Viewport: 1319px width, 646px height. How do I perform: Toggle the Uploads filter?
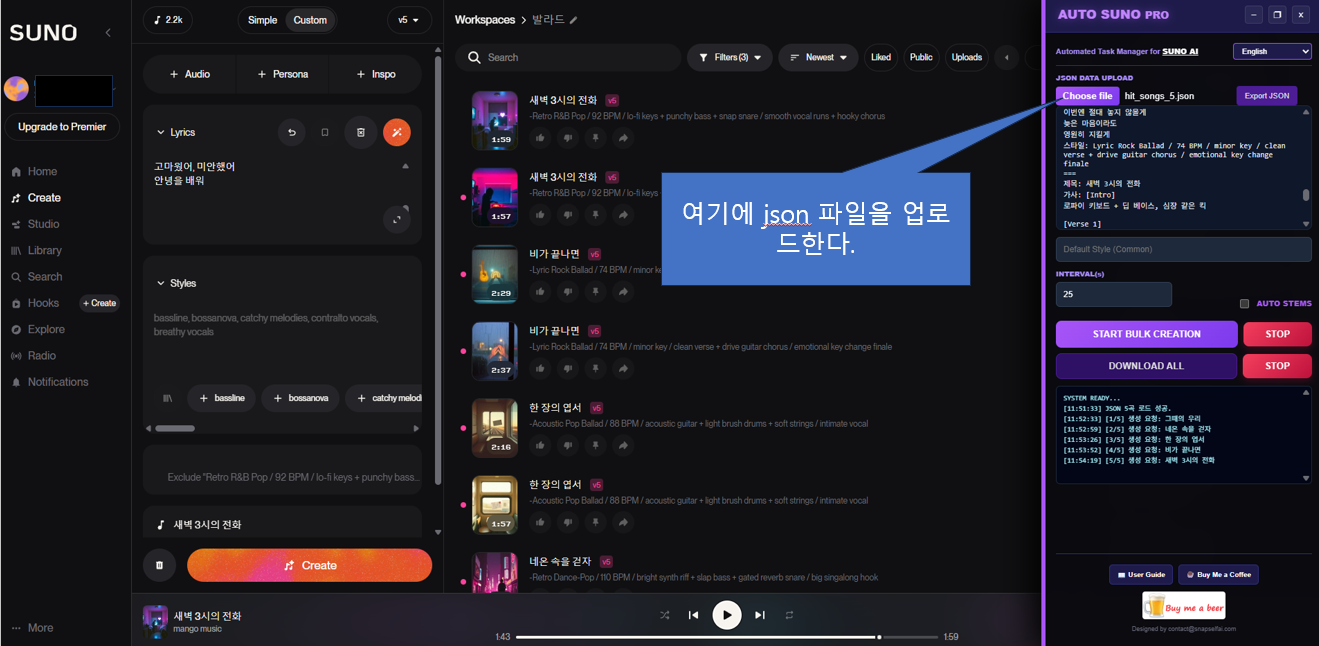(x=967, y=57)
